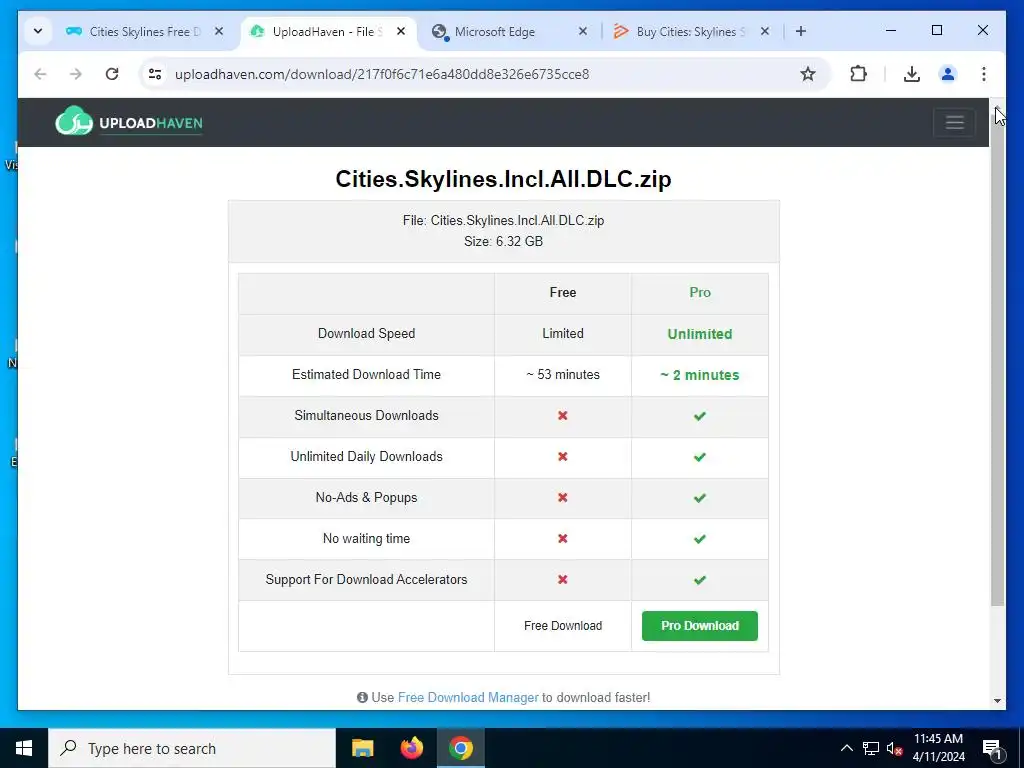This screenshot has height=768, width=1024.
Task: Close the Microsoft Edge tab
Action: (x=583, y=31)
